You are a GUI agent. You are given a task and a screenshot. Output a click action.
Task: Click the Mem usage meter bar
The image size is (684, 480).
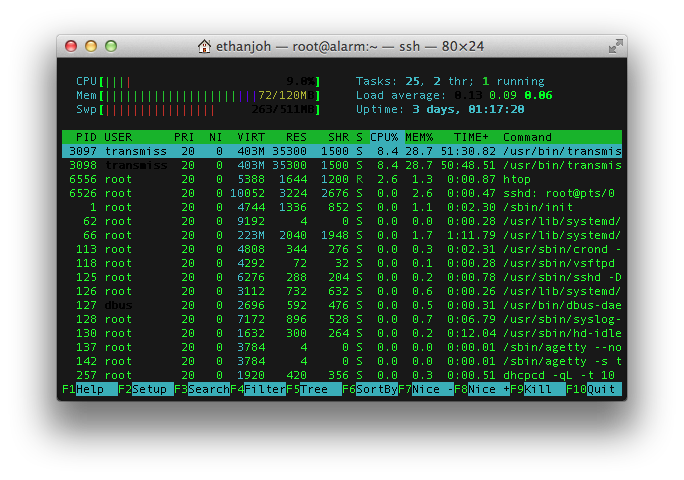198,96
